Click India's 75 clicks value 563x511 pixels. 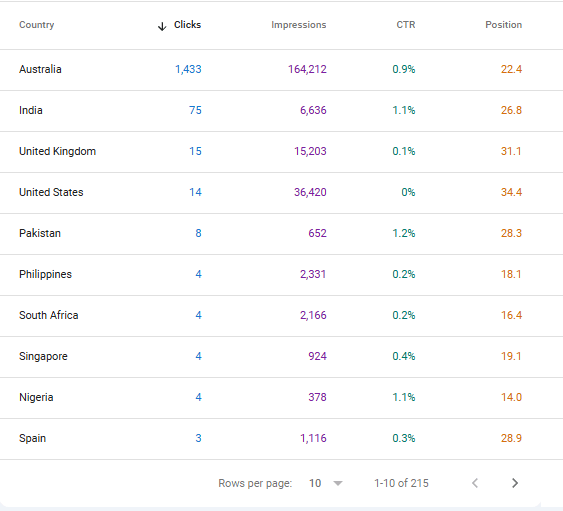pyautogui.click(x=195, y=110)
